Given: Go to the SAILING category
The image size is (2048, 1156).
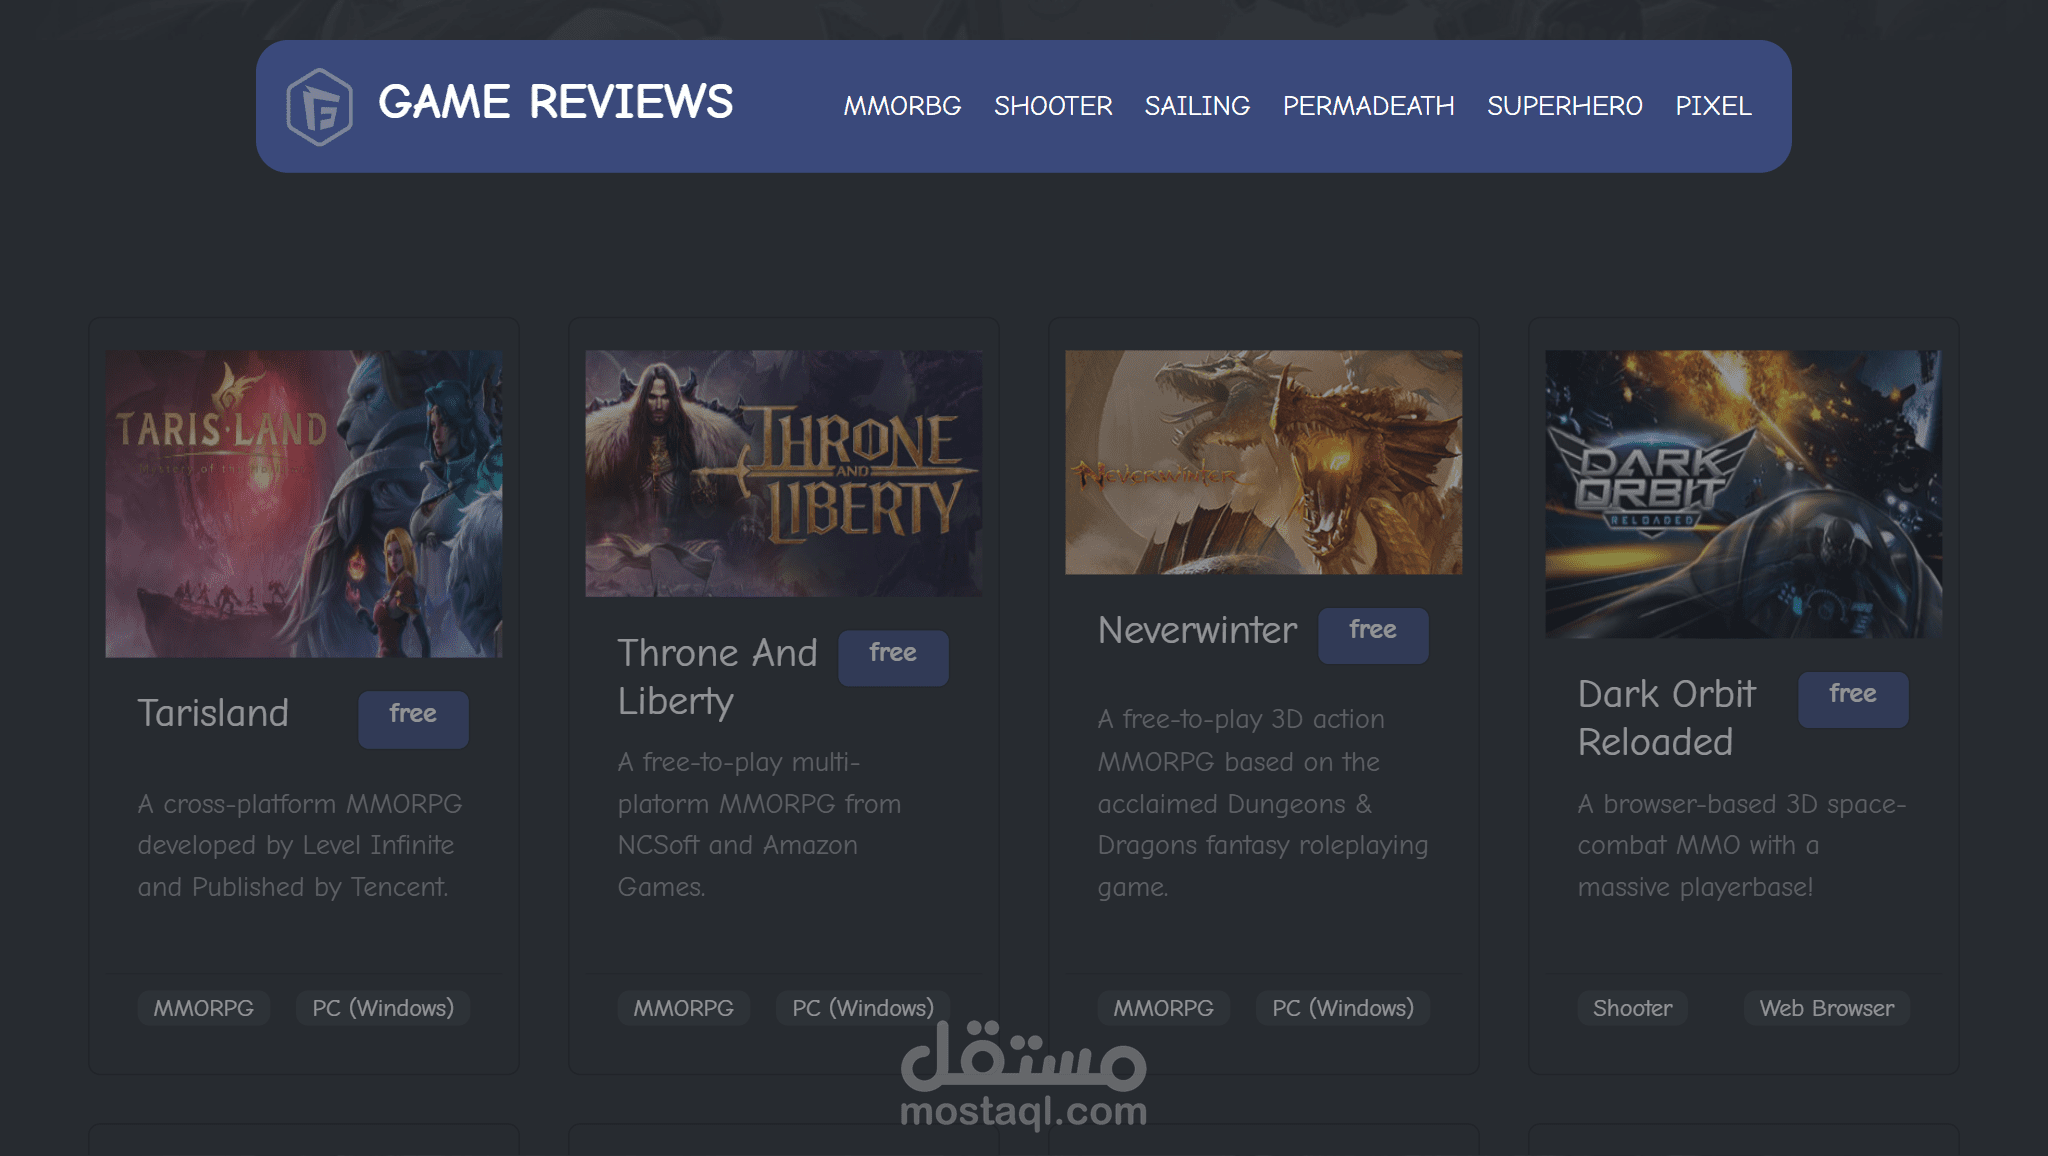Looking at the screenshot, I should tap(1197, 106).
